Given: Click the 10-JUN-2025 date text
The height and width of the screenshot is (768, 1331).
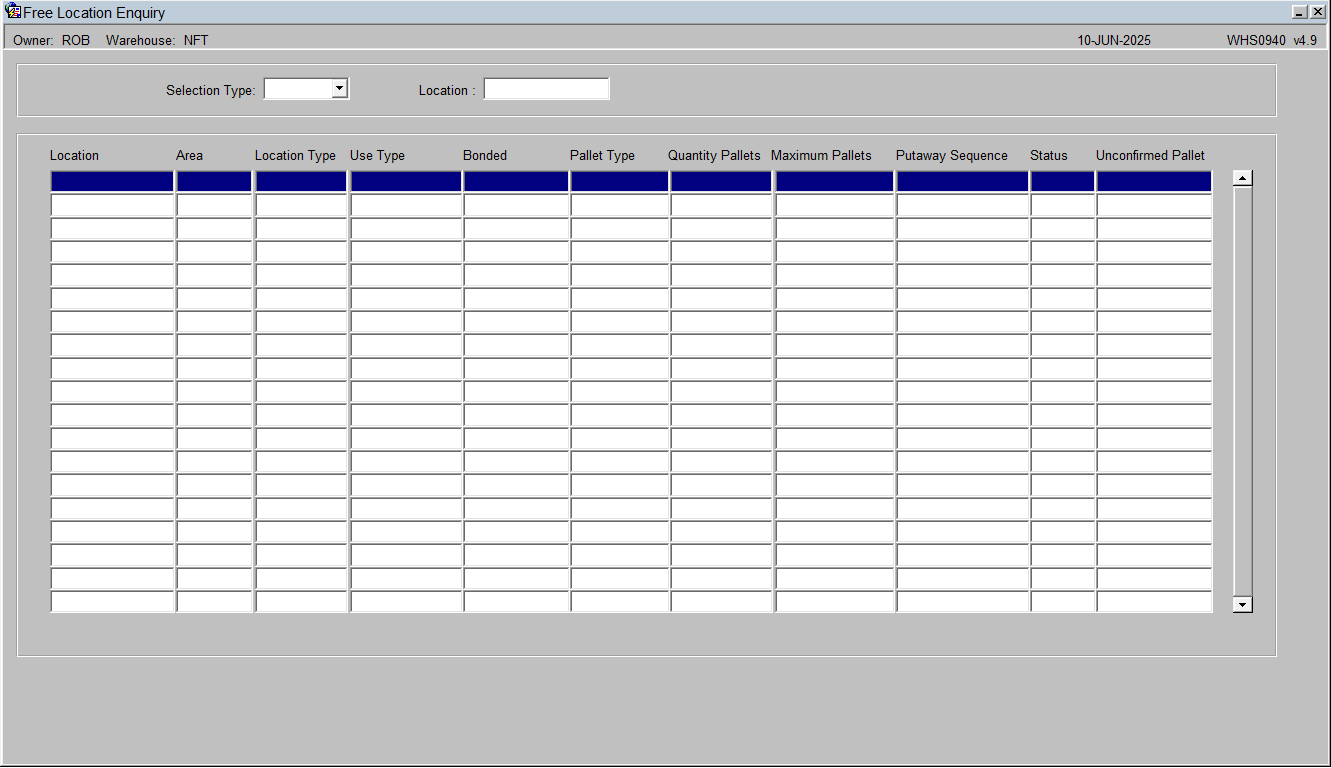Looking at the screenshot, I should point(1114,41).
